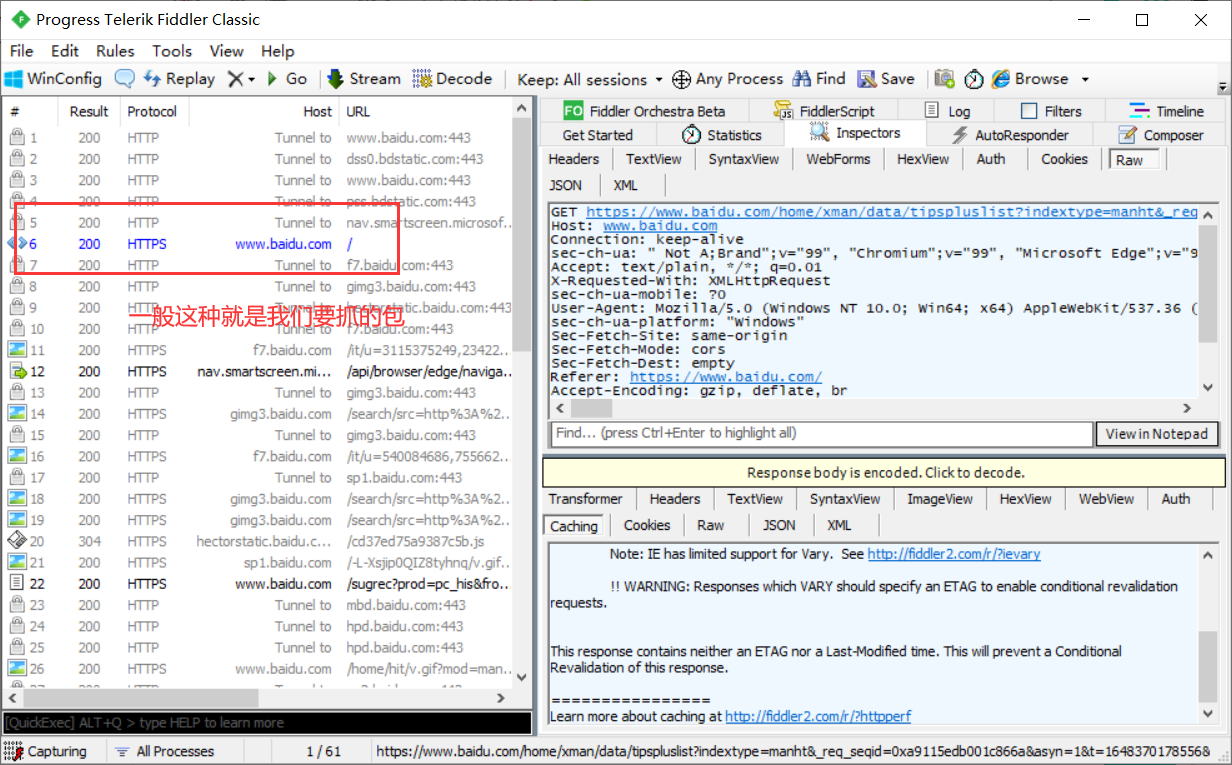Sort sessions by Protocol column header
This screenshot has height=765, width=1232.
coord(152,112)
